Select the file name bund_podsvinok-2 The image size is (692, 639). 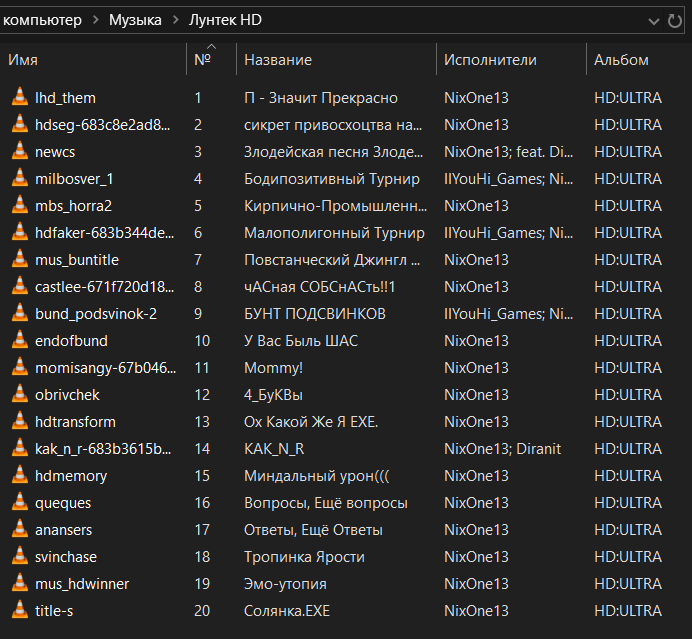(96, 314)
